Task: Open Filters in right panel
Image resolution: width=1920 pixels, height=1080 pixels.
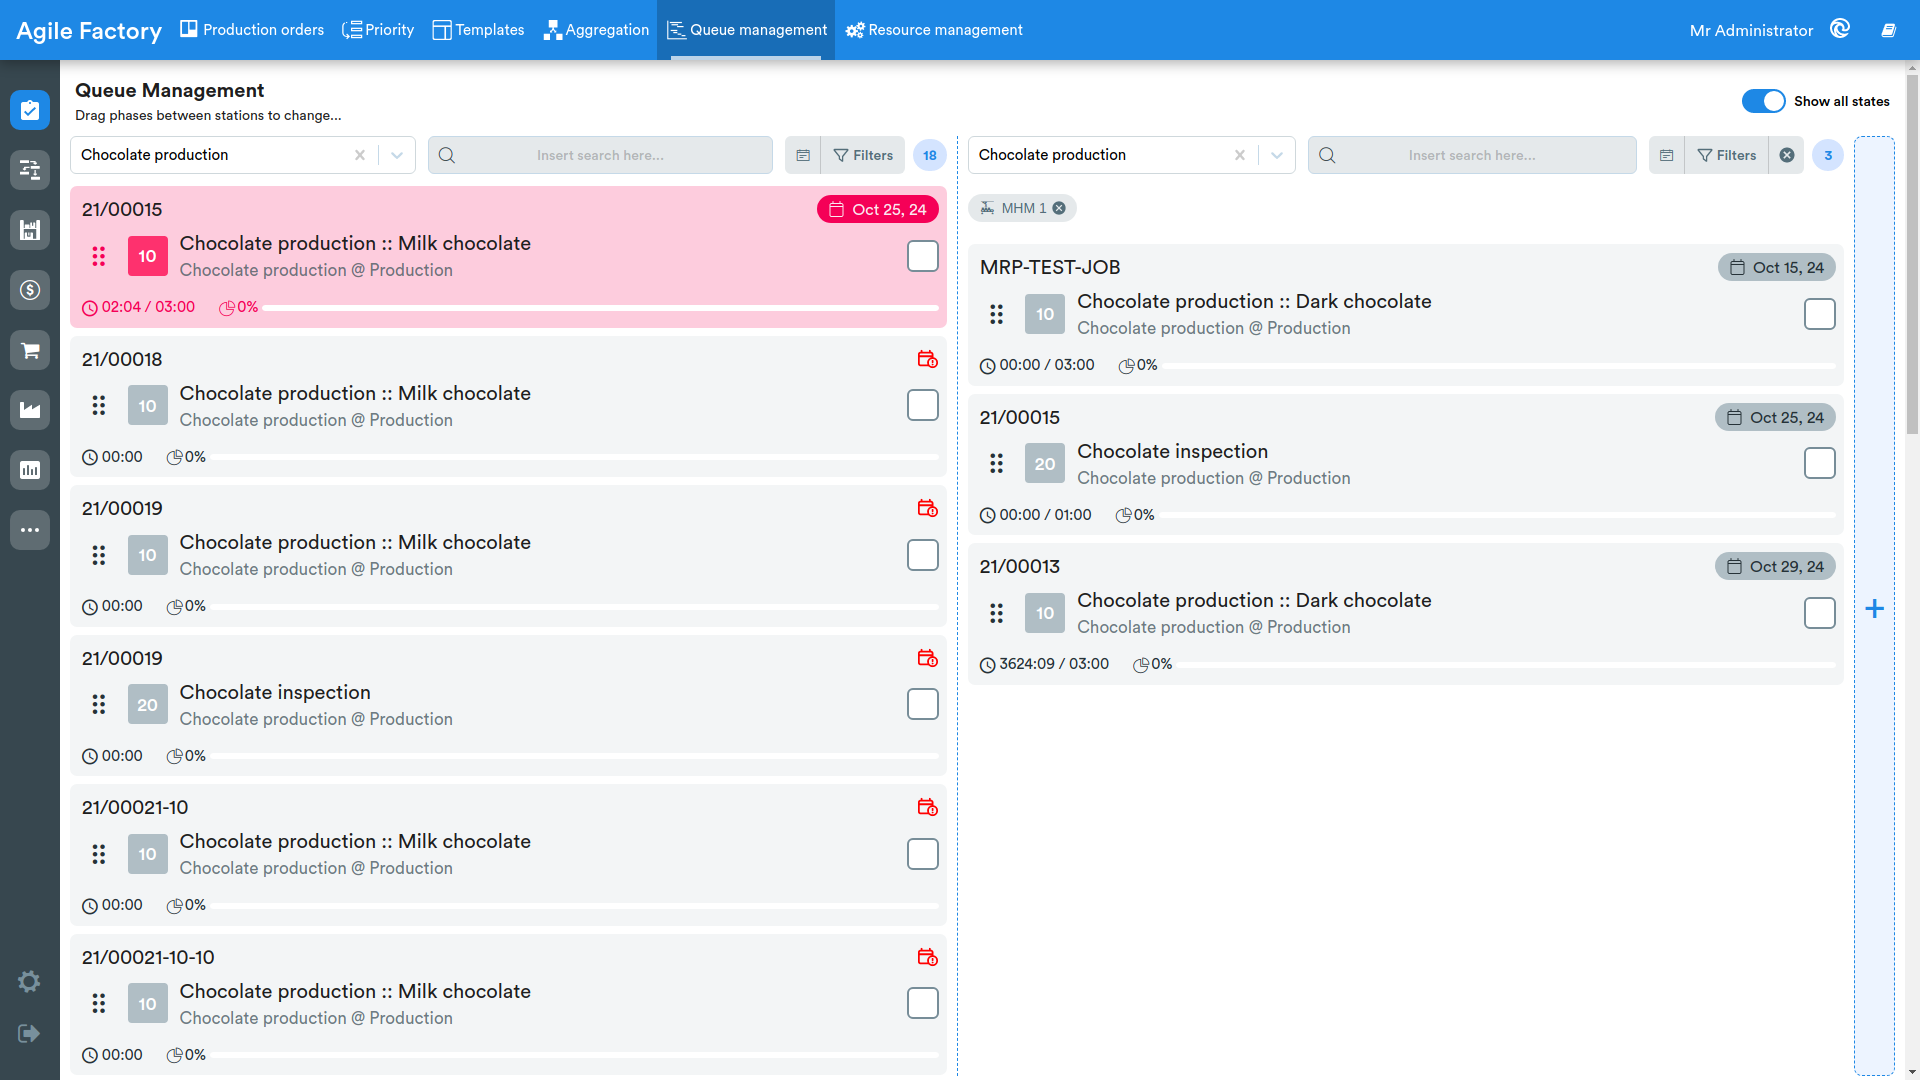Action: pyautogui.click(x=1727, y=155)
